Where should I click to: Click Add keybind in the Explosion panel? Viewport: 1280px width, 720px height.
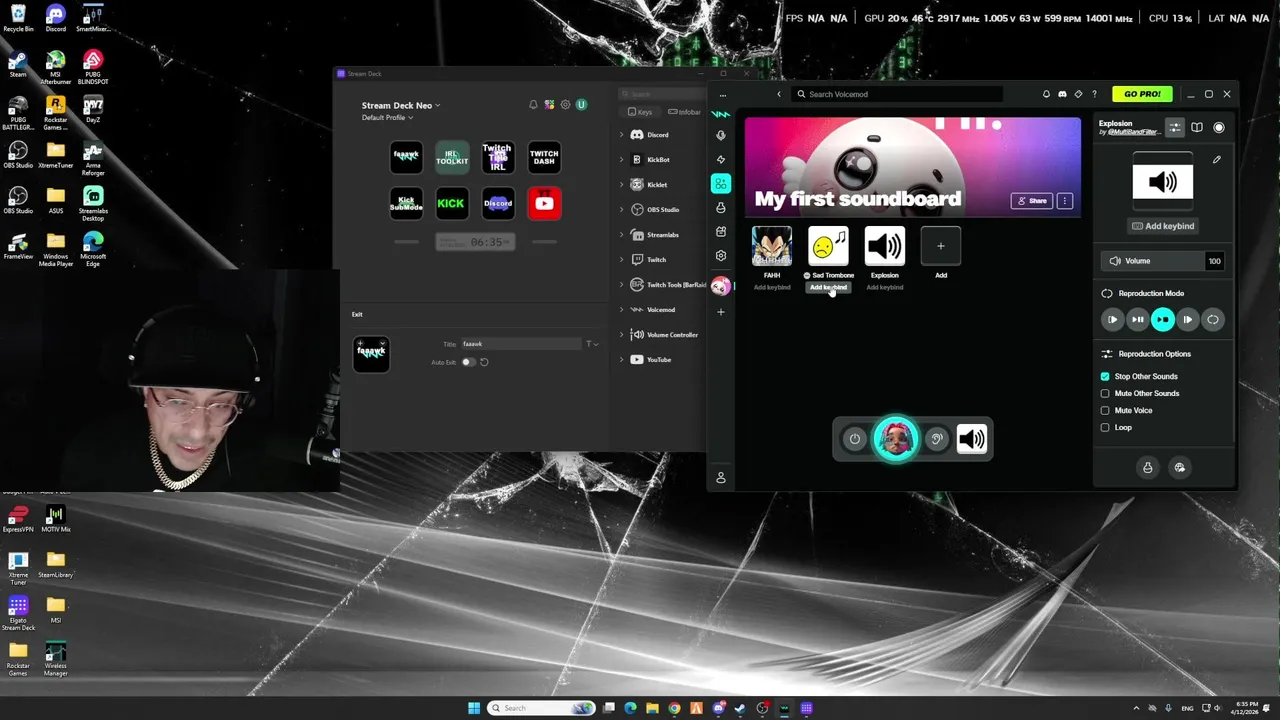point(1163,226)
